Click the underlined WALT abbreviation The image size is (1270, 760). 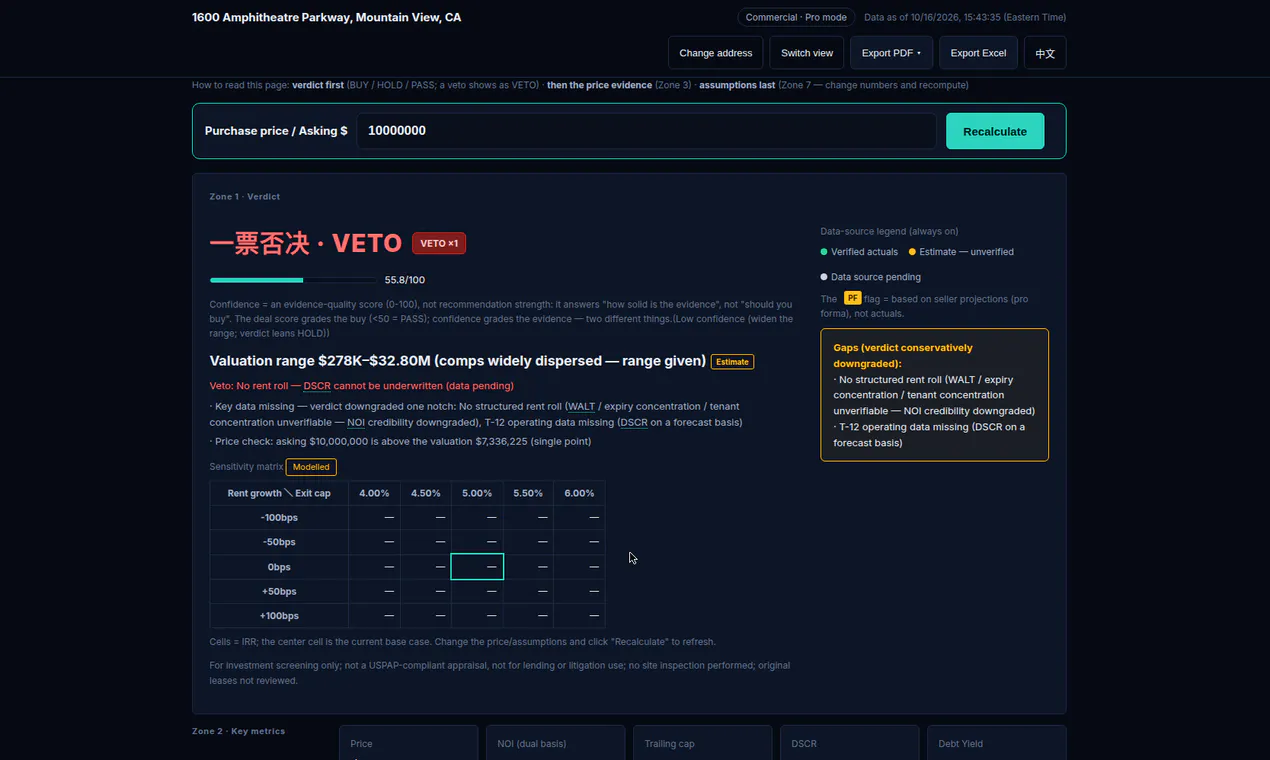coord(581,407)
